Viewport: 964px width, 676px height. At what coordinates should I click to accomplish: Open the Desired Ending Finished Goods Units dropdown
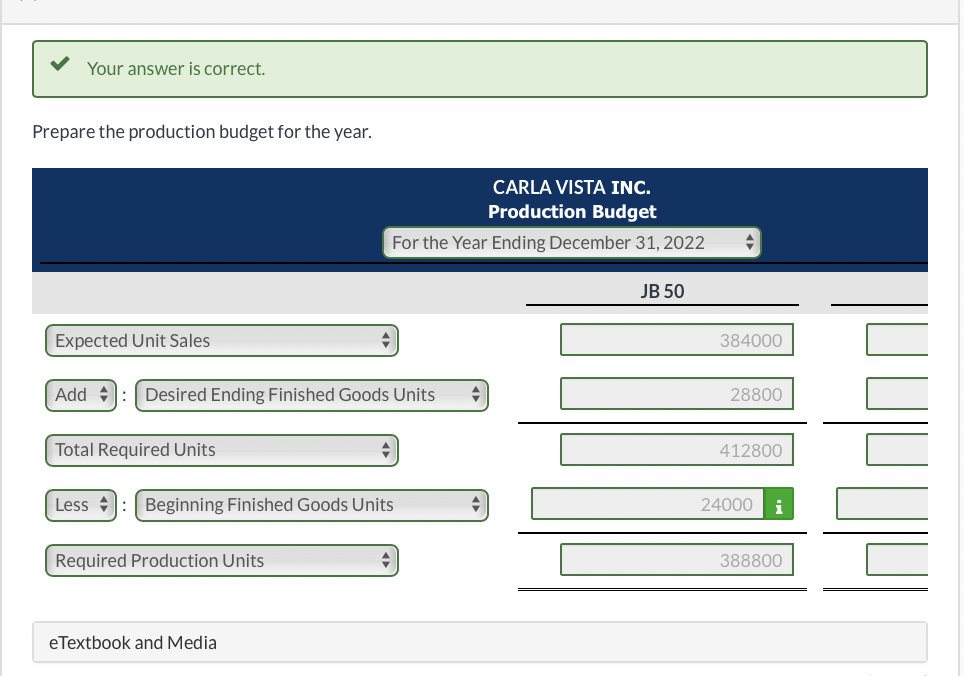311,395
